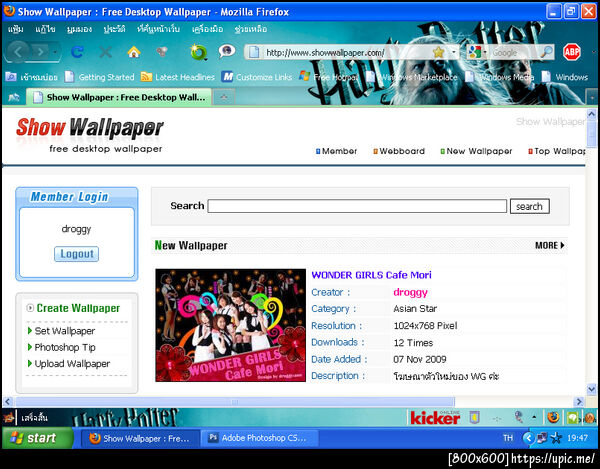The height and width of the screenshot is (469, 600).
Task: Click the green speech bubble quick icon
Action: 572,417
